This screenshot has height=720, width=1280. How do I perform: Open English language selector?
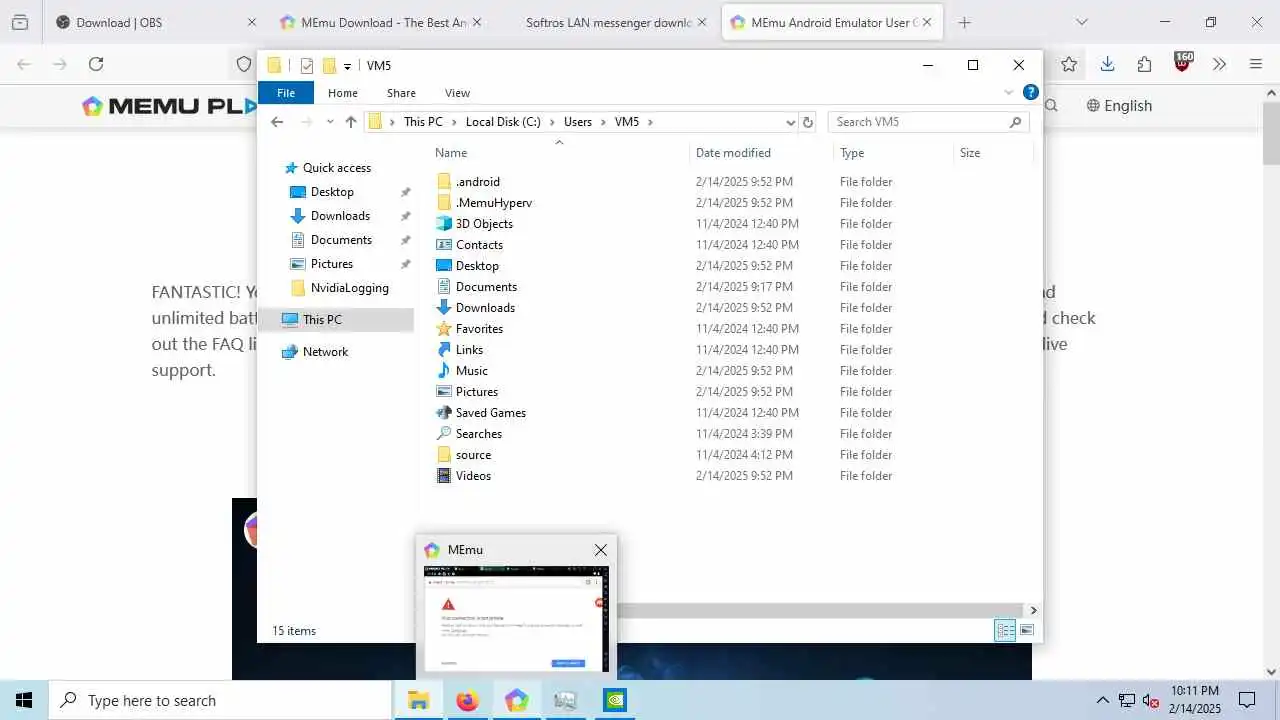pyautogui.click(x=1119, y=106)
